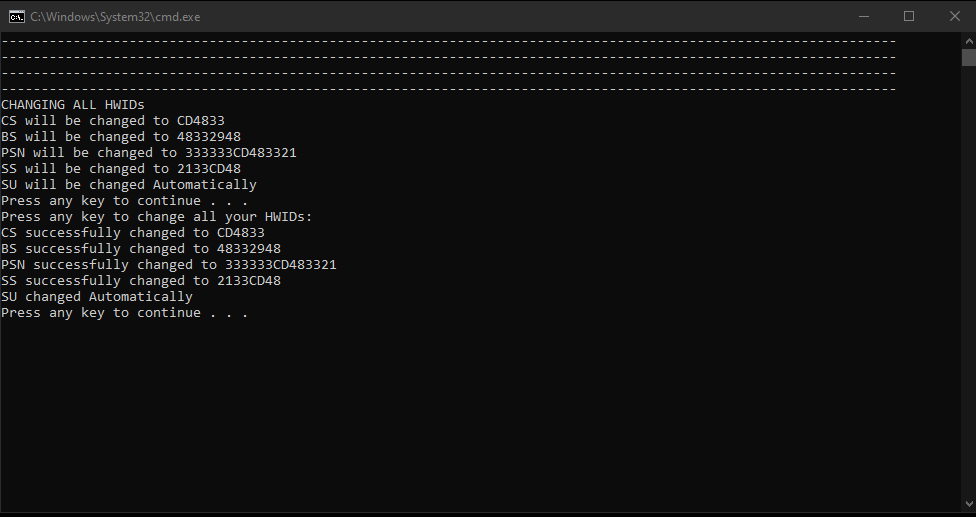This screenshot has width=976, height=517.
Task: Click the 'CS will be changed to CD4833' line
Action: pyautogui.click(x=113, y=121)
